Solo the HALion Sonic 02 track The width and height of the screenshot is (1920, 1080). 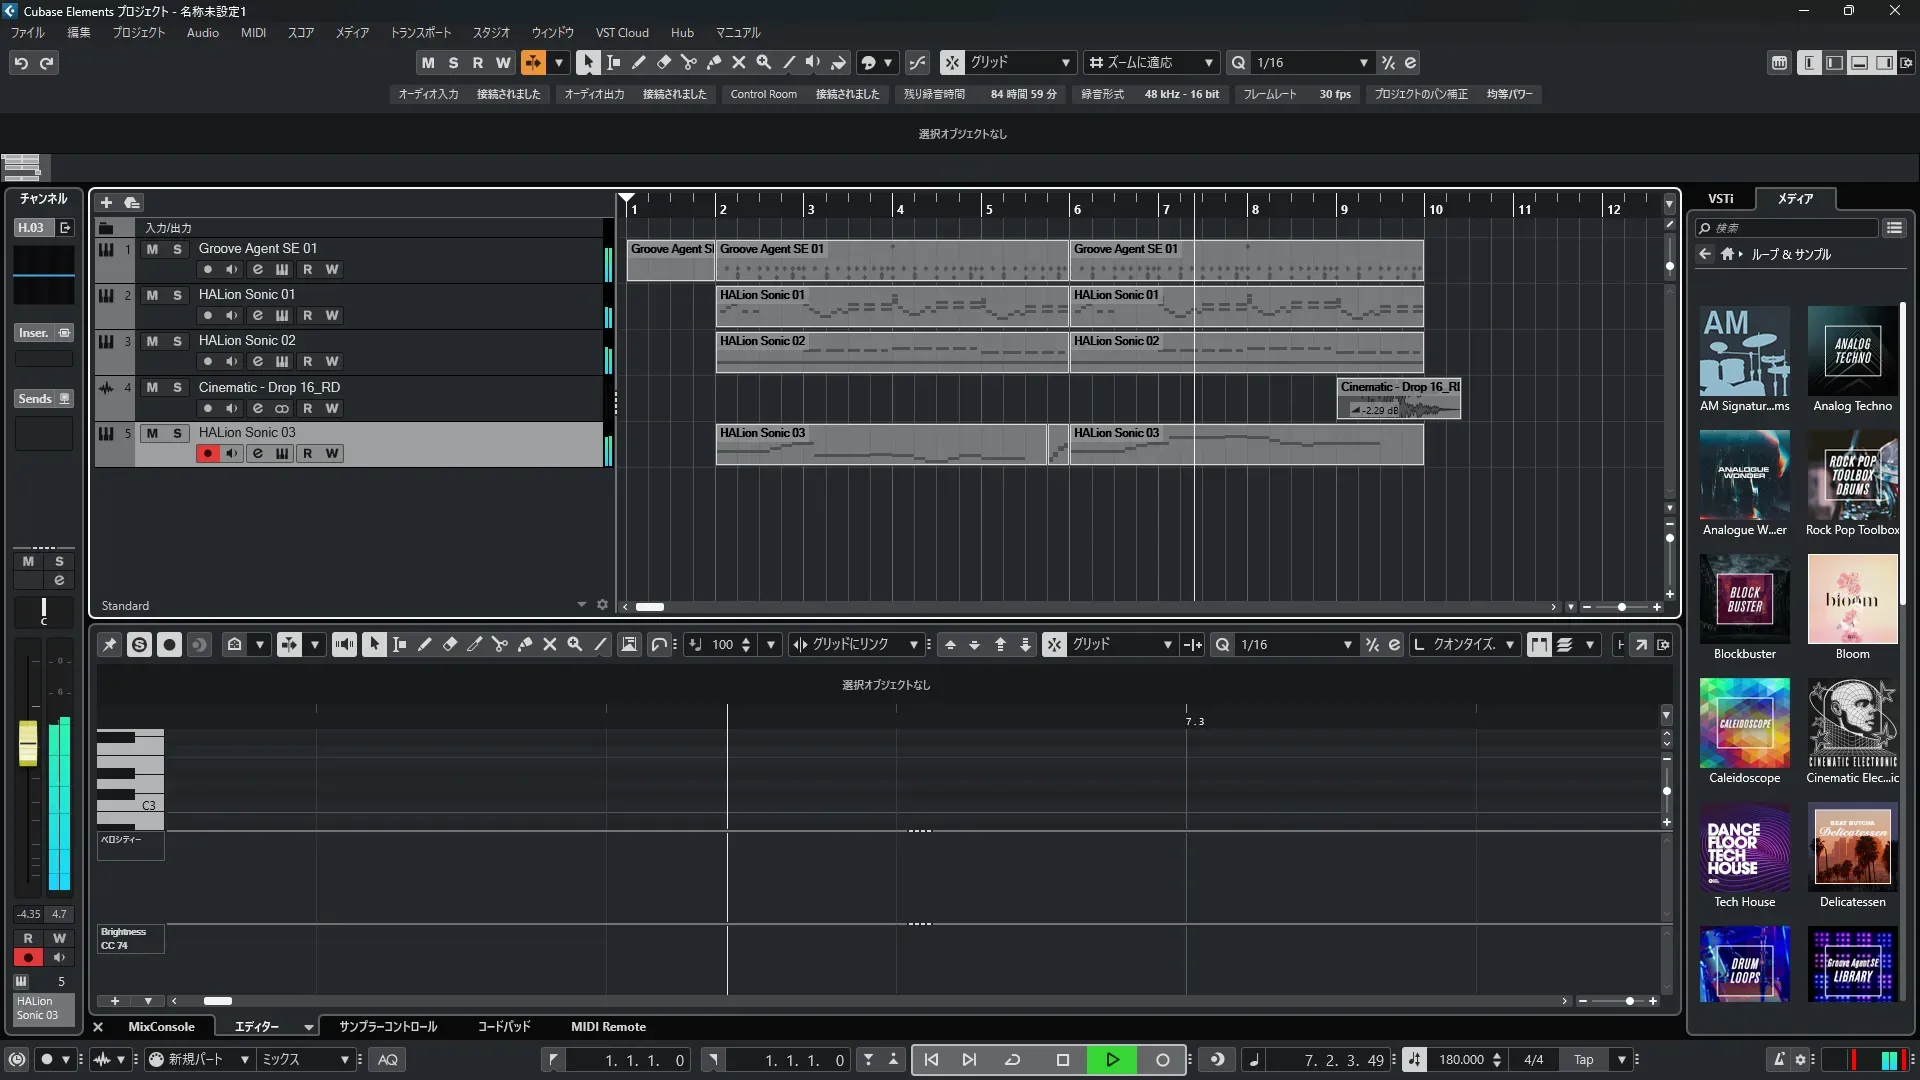(177, 341)
